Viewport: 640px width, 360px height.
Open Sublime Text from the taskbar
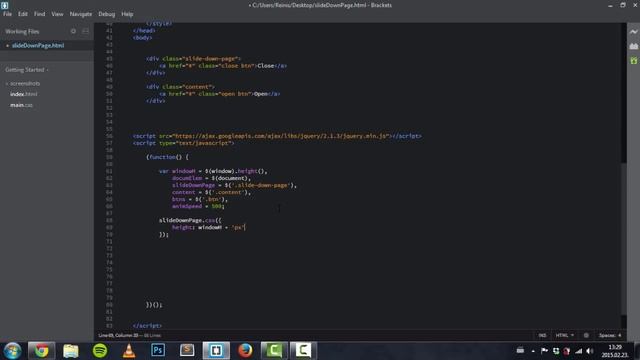click(187, 351)
